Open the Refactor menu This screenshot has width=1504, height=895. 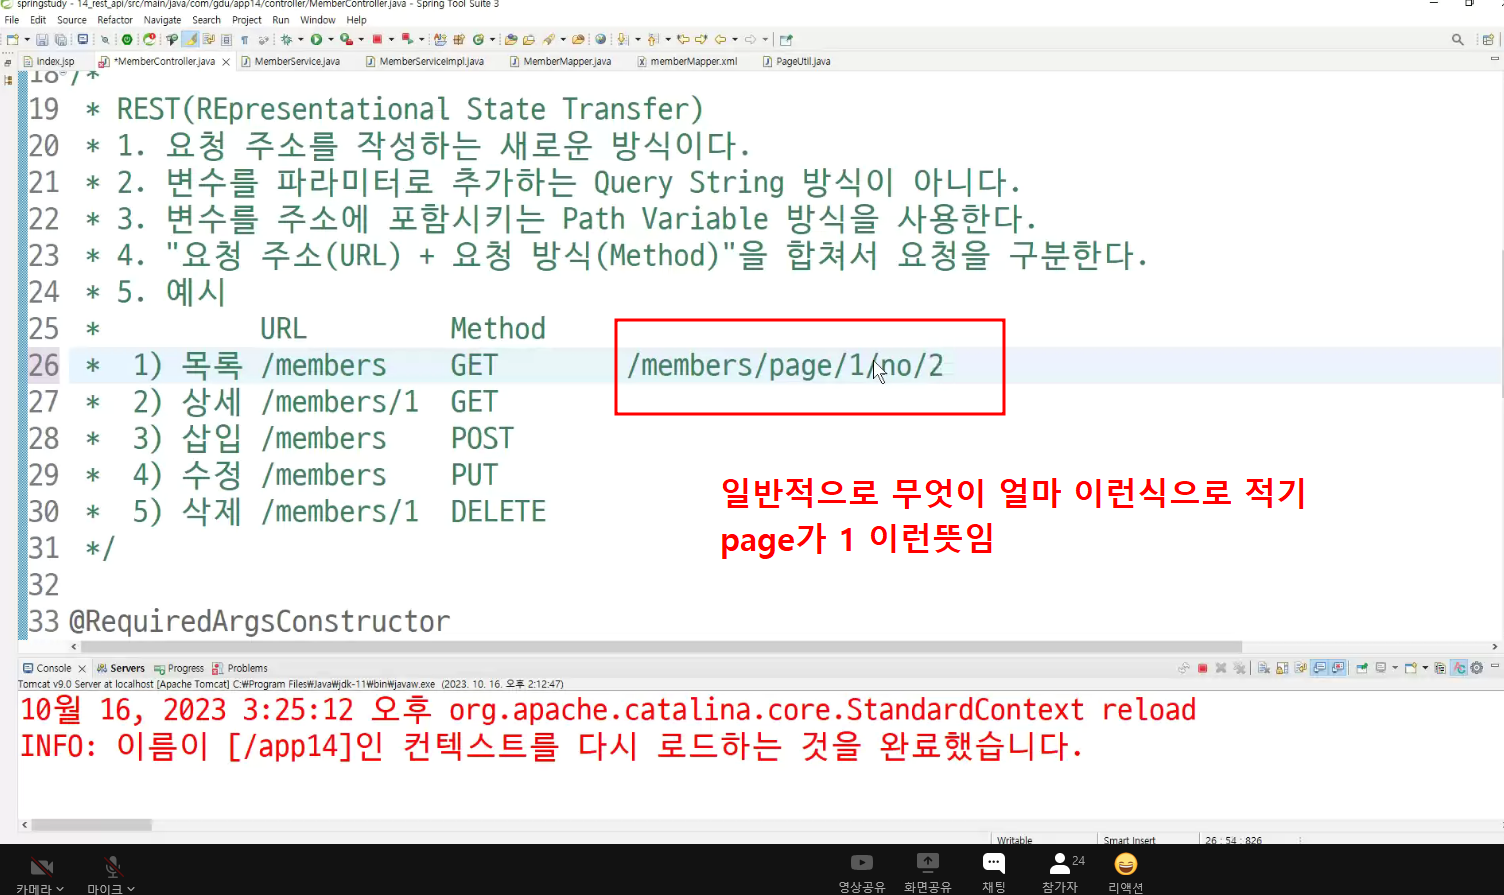115,20
